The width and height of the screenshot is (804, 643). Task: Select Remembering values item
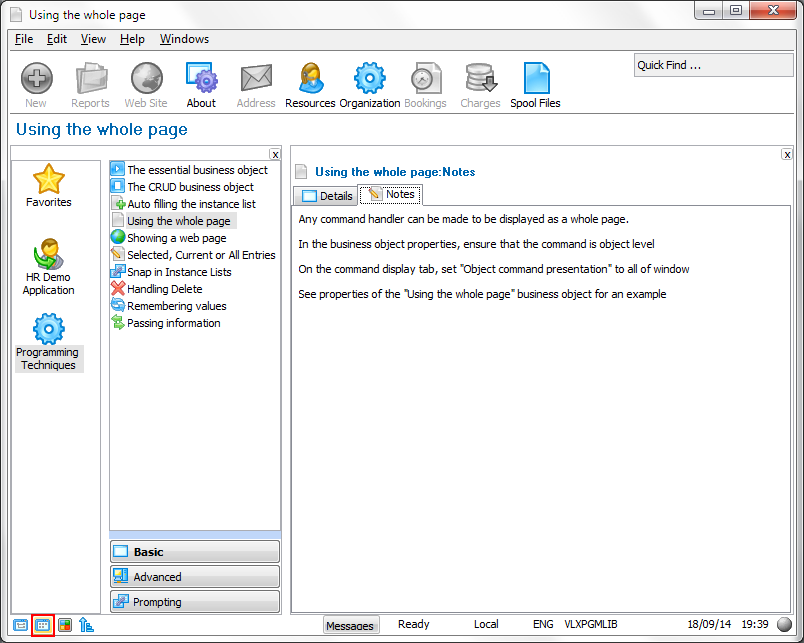tap(177, 306)
